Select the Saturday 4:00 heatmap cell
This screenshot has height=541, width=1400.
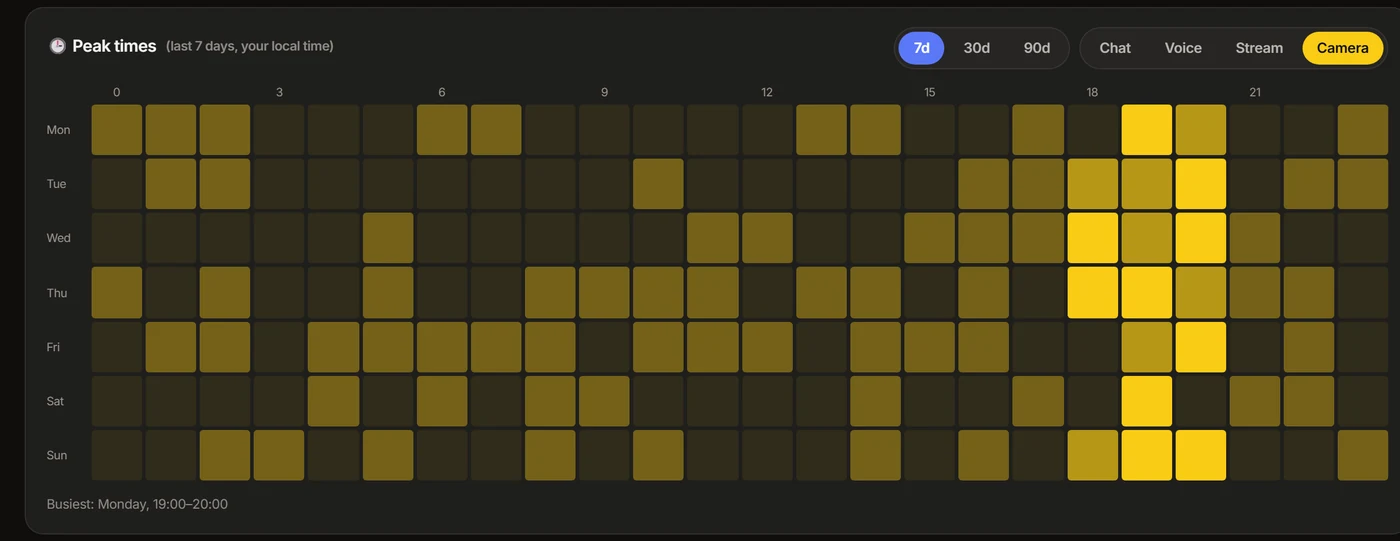click(x=334, y=401)
